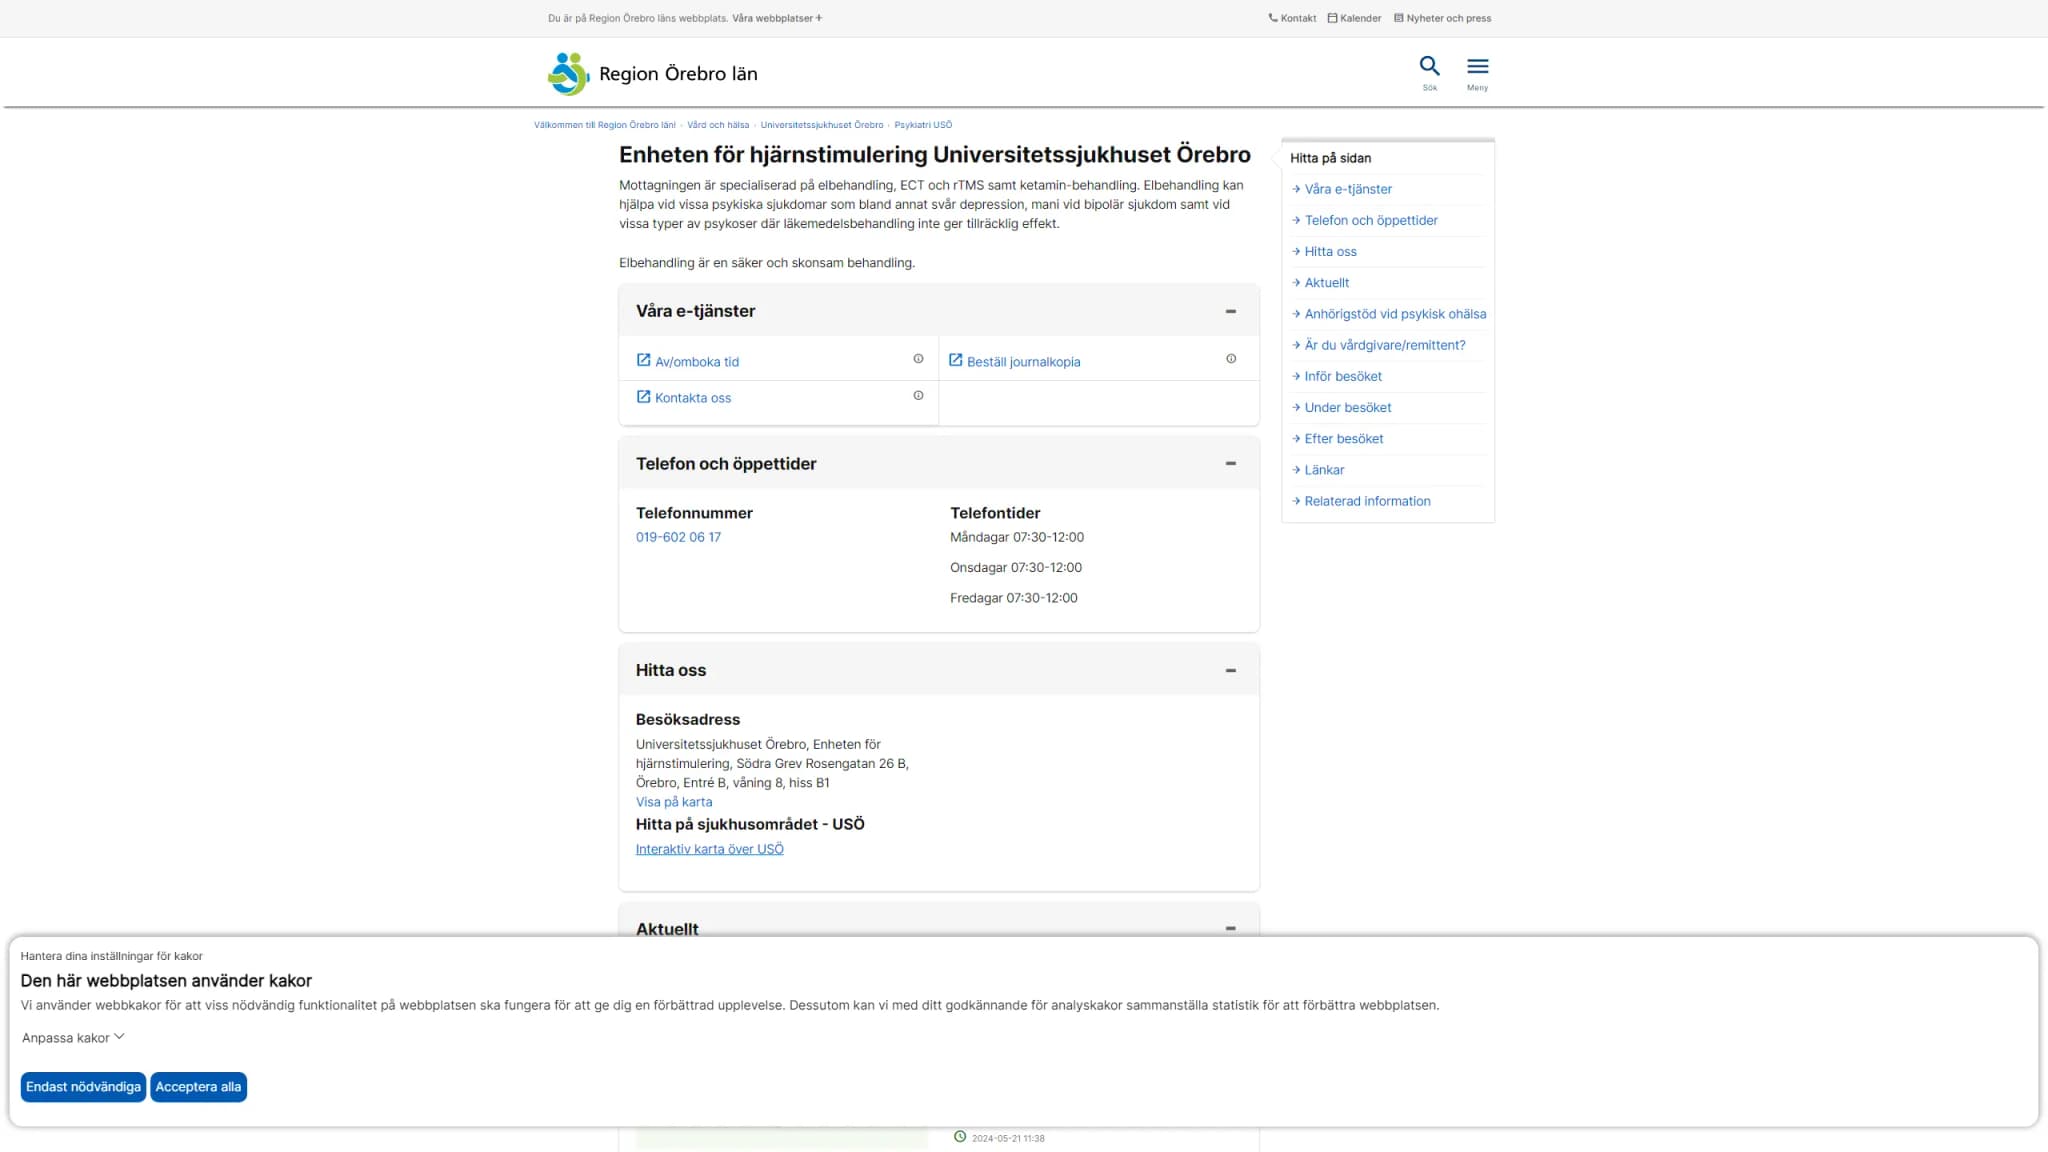Jump to Anhörigstöd vid psykisk ohälsa
This screenshot has width=2048, height=1152.
[1395, 314]
